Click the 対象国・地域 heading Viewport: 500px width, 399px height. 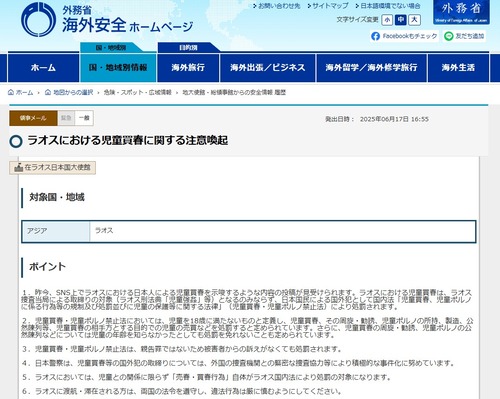57,197
